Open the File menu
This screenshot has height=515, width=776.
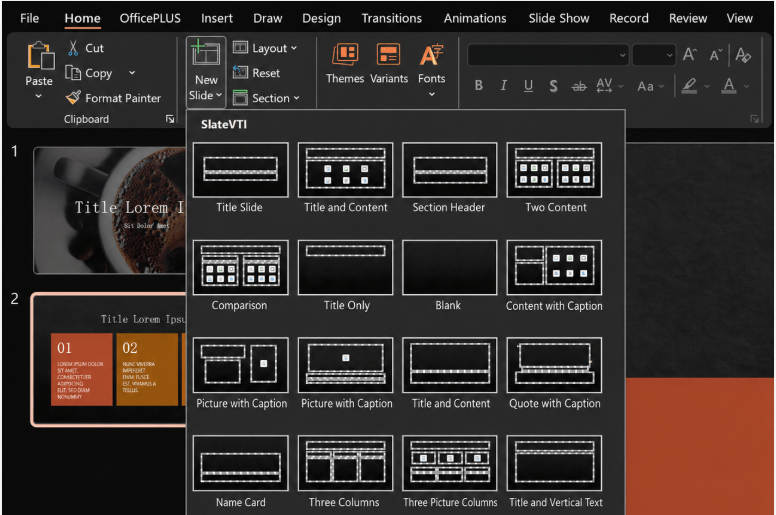(30, 18)
